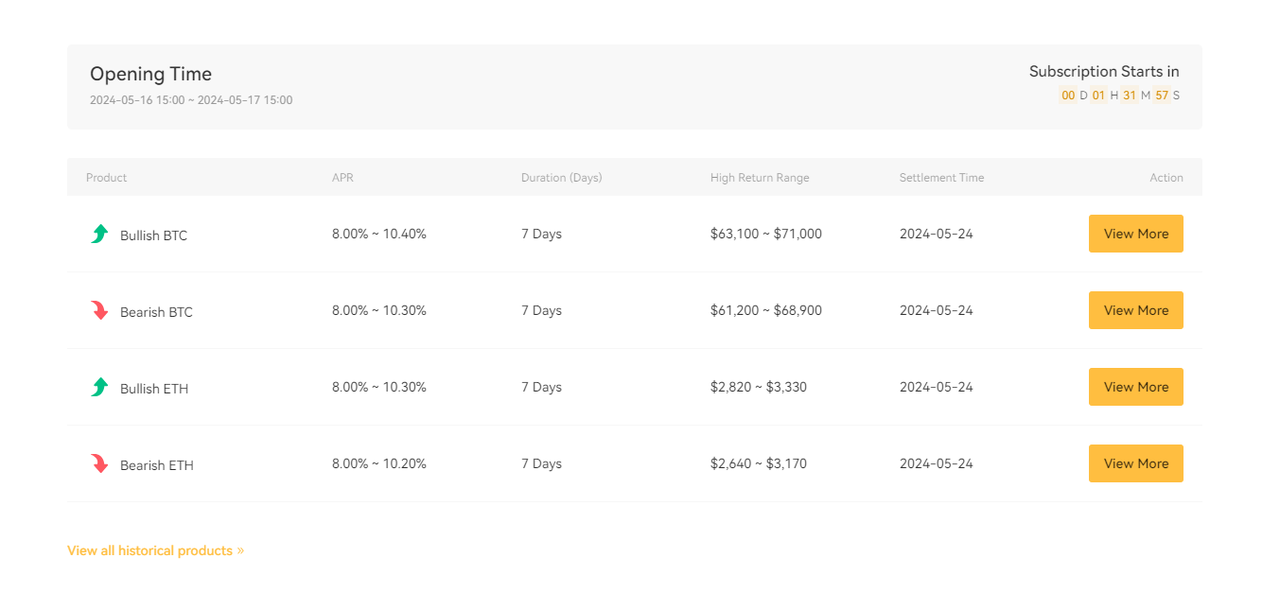The width and height of the screenshot is (1280, 593).
Task: Open View More for Bullish ETH
Action: point(1135,387)
